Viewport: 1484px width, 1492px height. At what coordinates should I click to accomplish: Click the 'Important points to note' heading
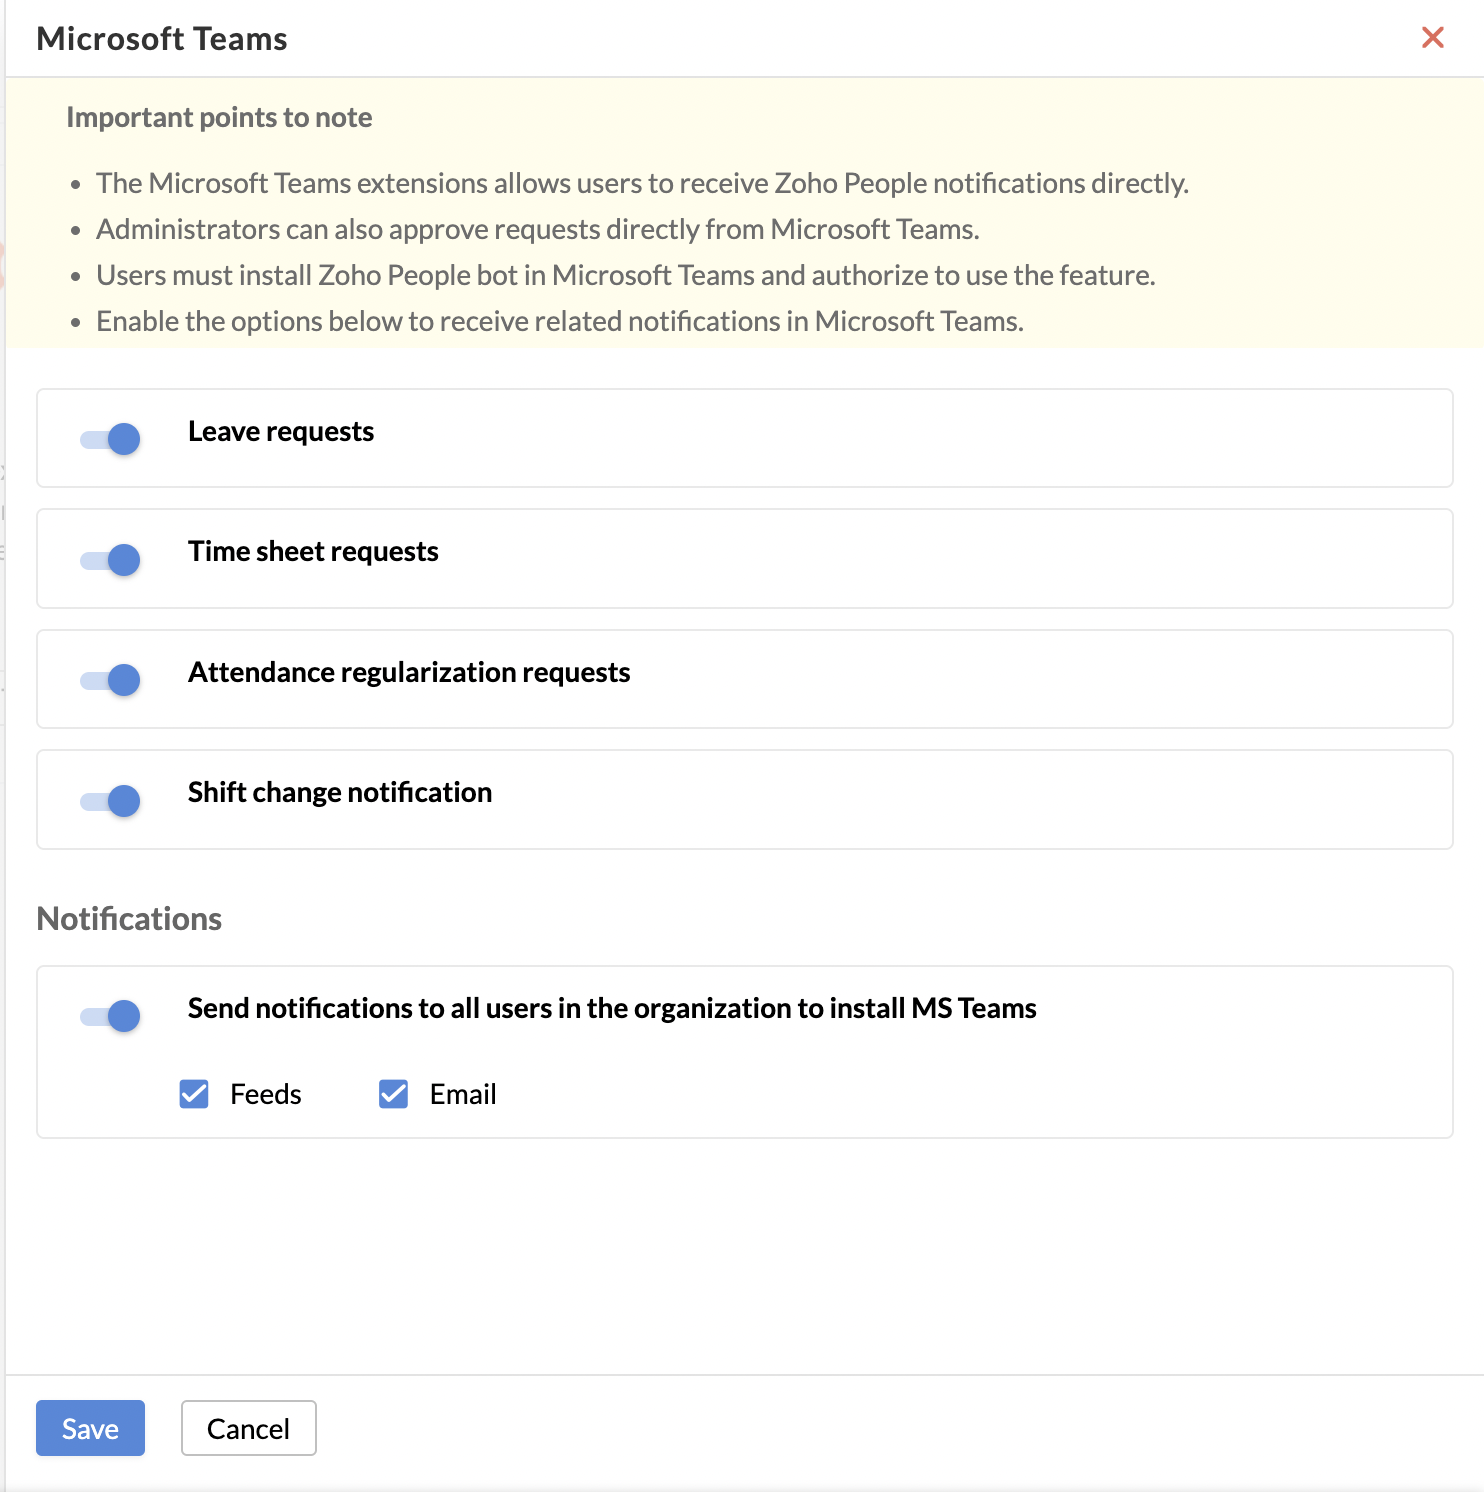219,118
